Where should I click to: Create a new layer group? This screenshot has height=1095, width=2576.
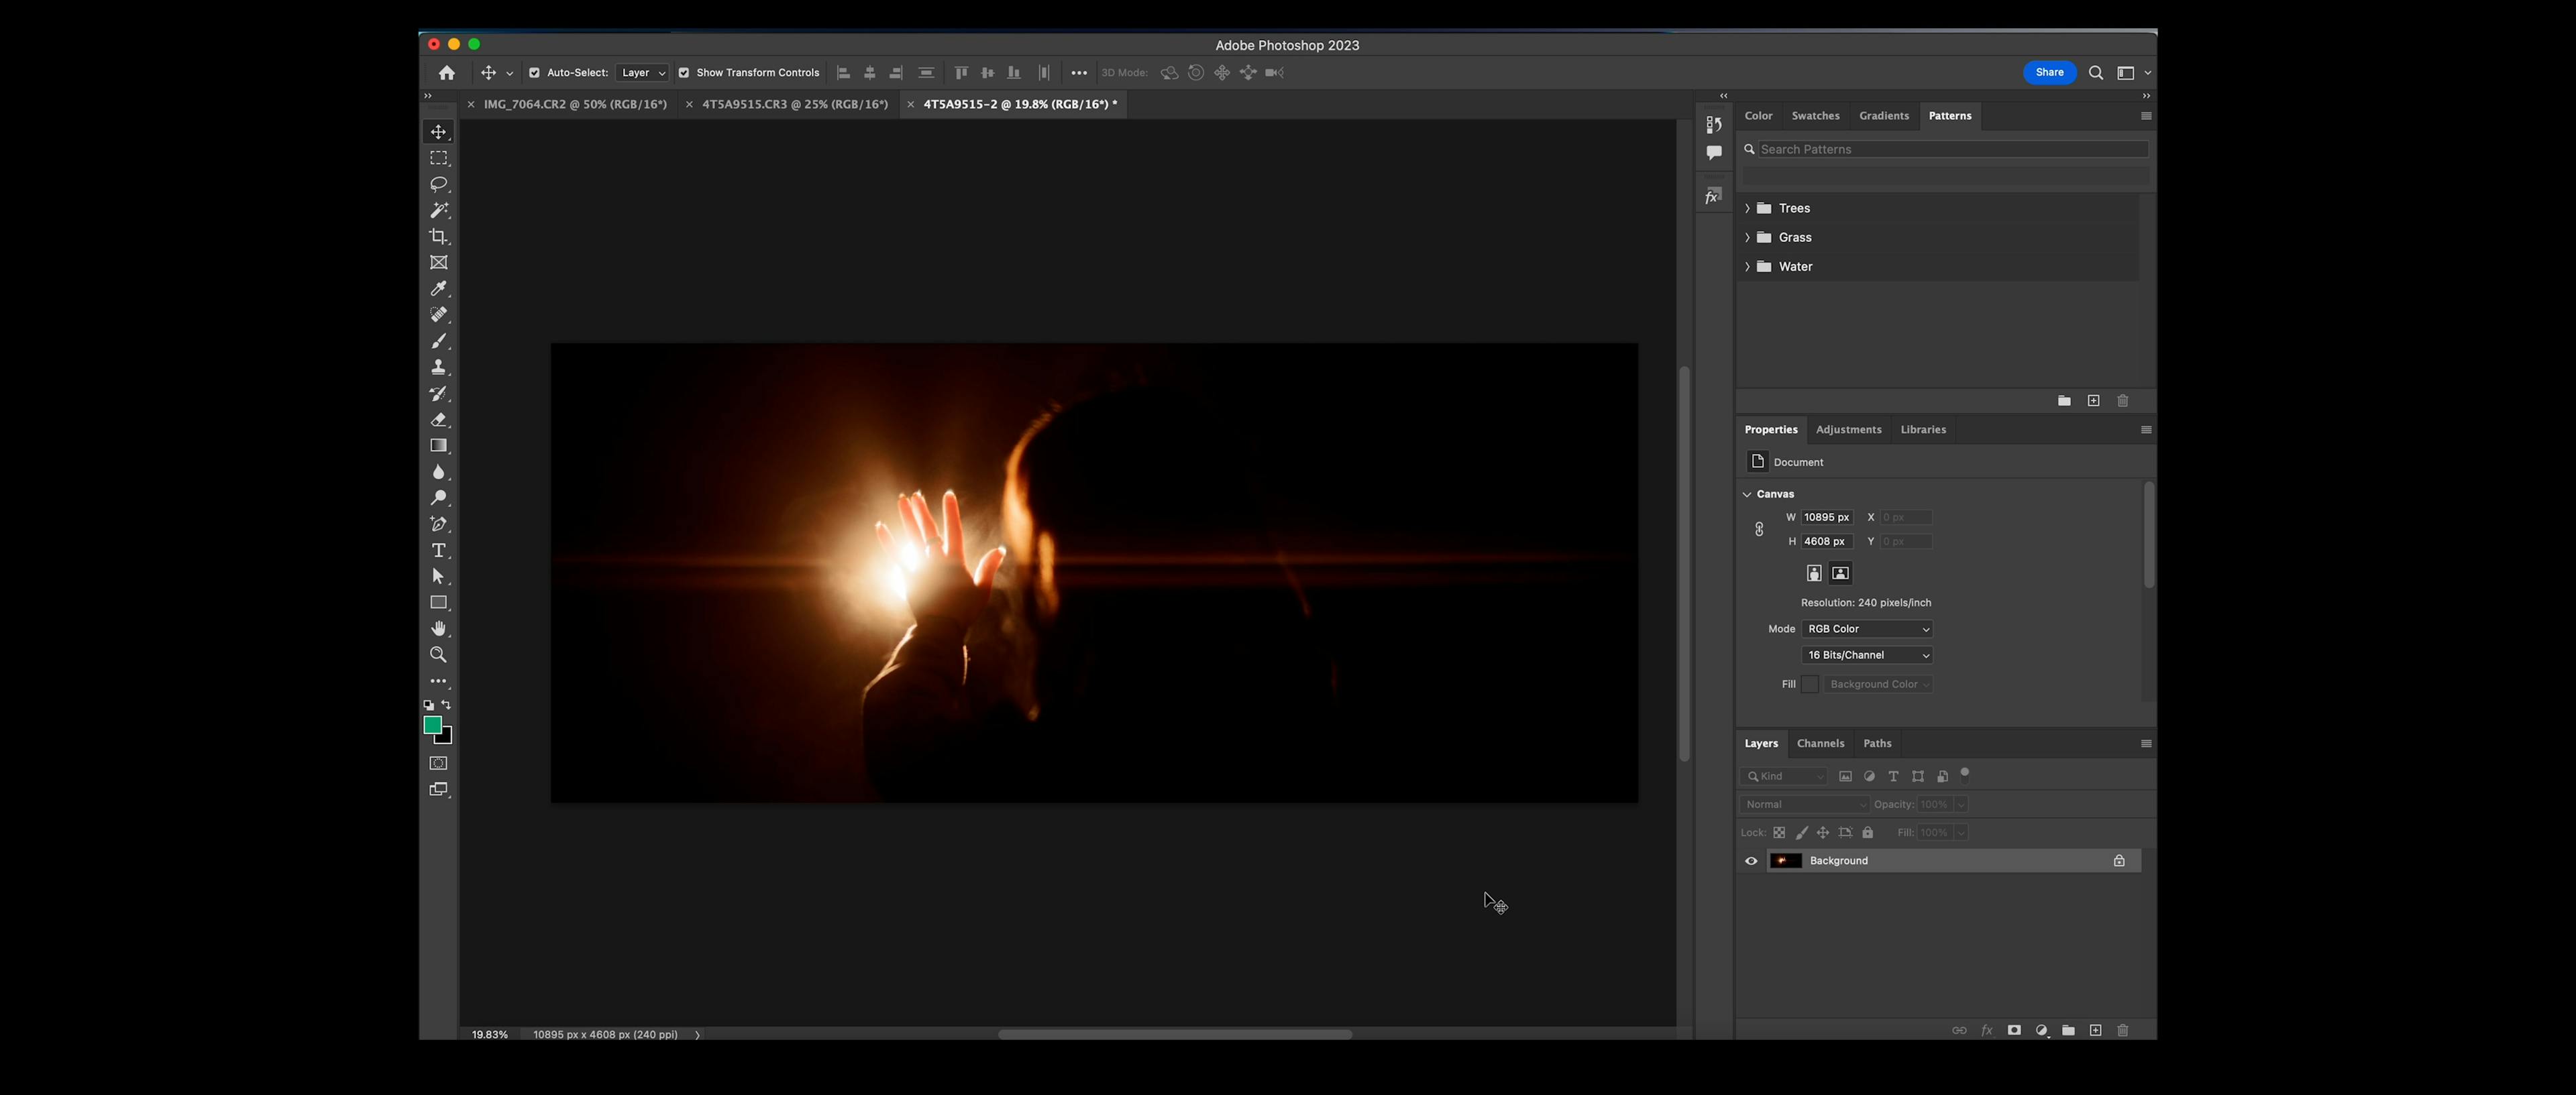2068,1030
